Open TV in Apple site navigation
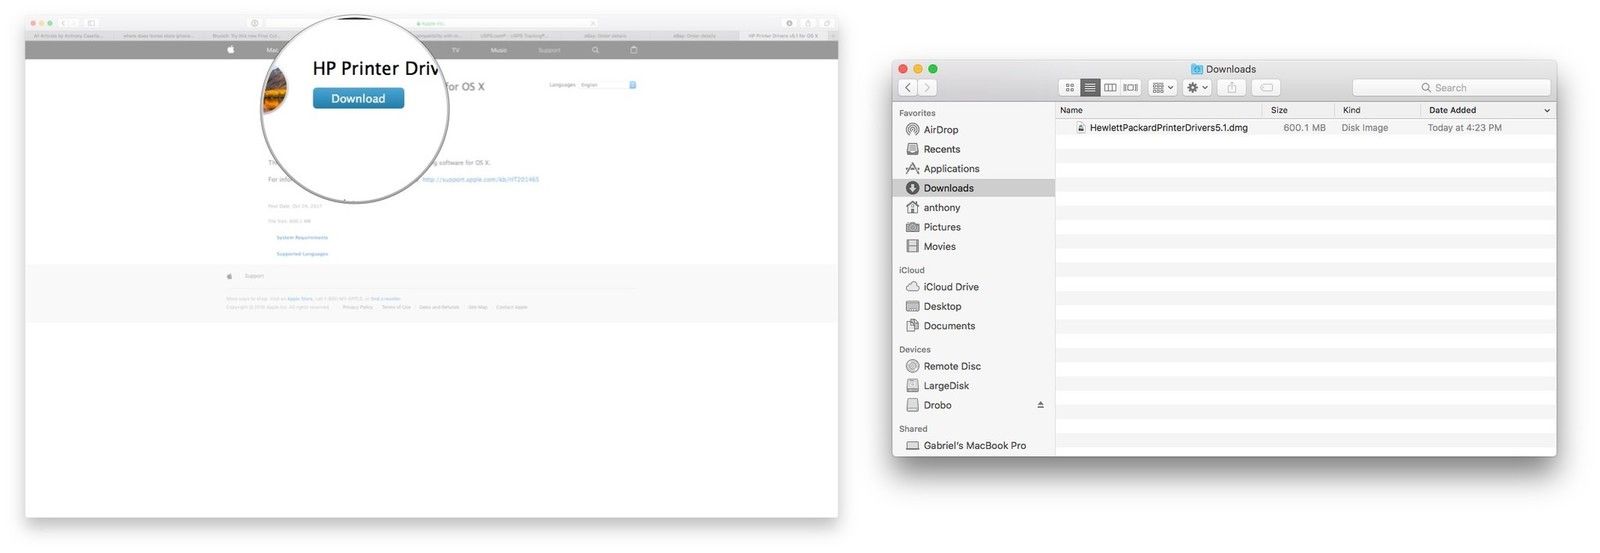 pyautogui.click(x=455, y=50)
